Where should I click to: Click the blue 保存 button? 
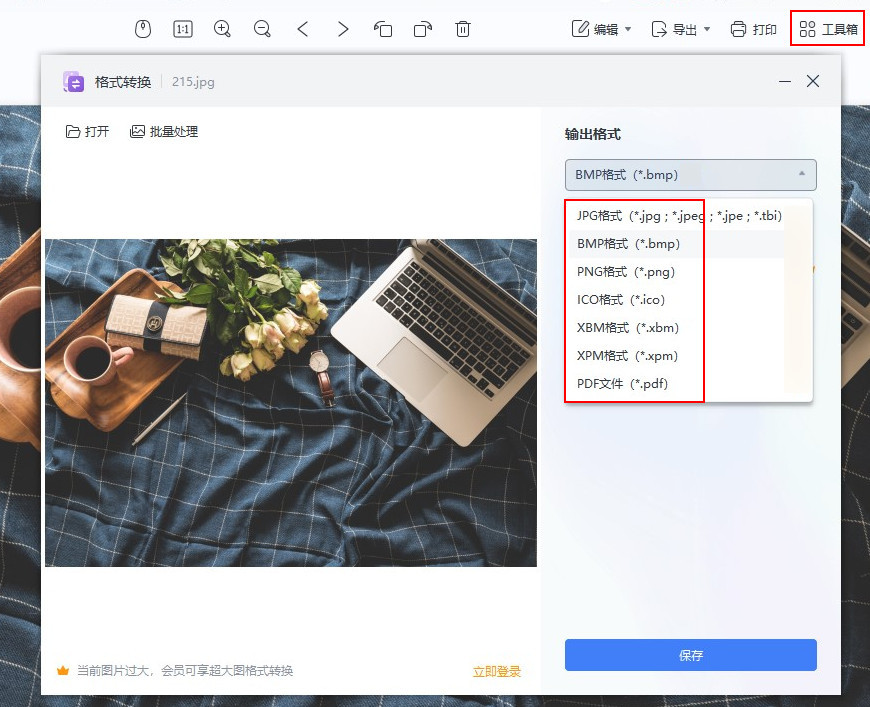pos(691,655)
